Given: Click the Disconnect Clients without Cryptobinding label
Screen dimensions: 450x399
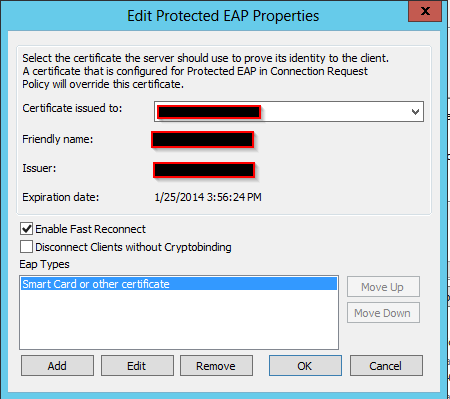Looking at the screenshot, I should coord(133,247).
